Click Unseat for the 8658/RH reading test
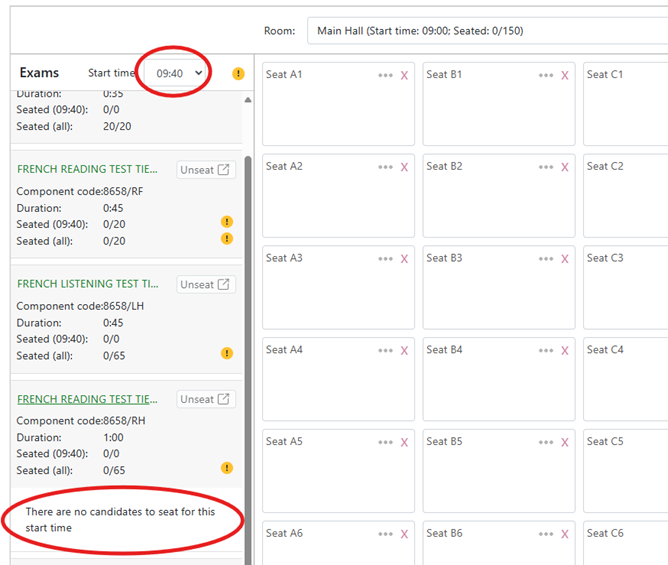This screenshot has width=668, height=565. coord(206,399)
